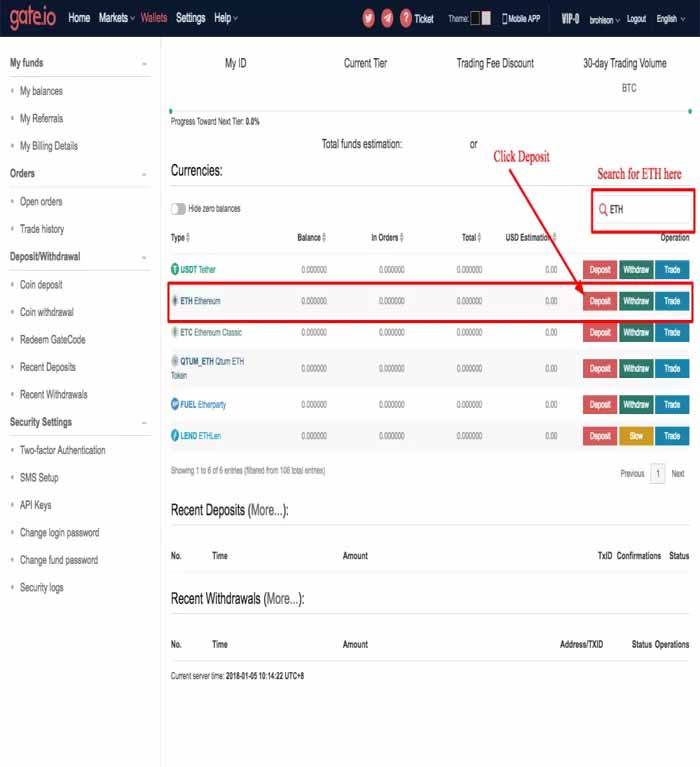Open Open orders in sidebar
Image resolution: width=700 pixels, height=767 pixels.
tap(41, 202)
